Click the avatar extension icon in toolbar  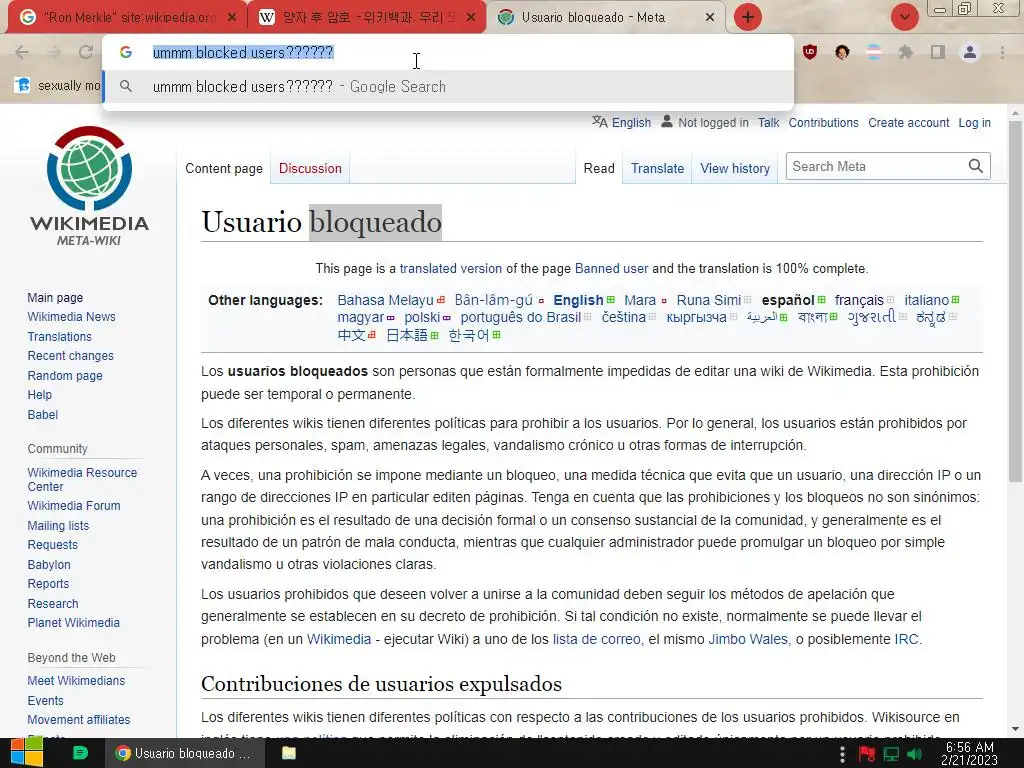pos(842,52)
